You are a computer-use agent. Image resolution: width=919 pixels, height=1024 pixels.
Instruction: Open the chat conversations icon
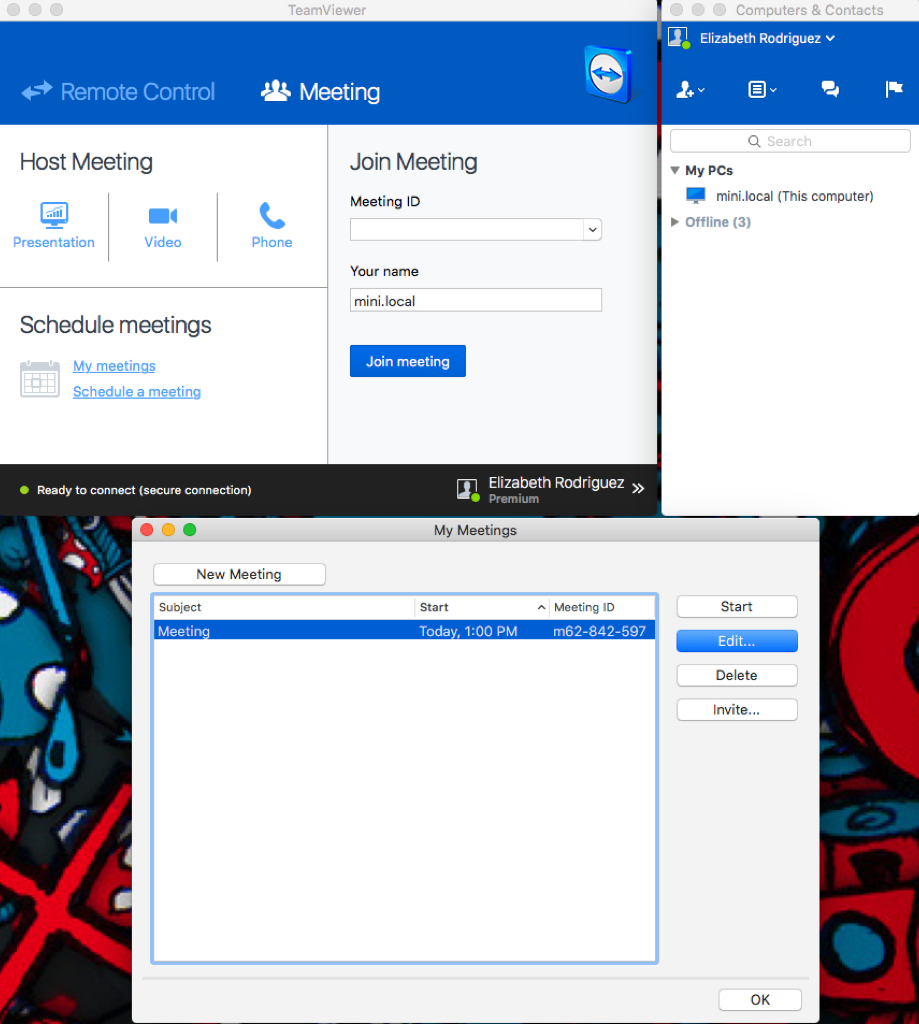click(830, 89)
